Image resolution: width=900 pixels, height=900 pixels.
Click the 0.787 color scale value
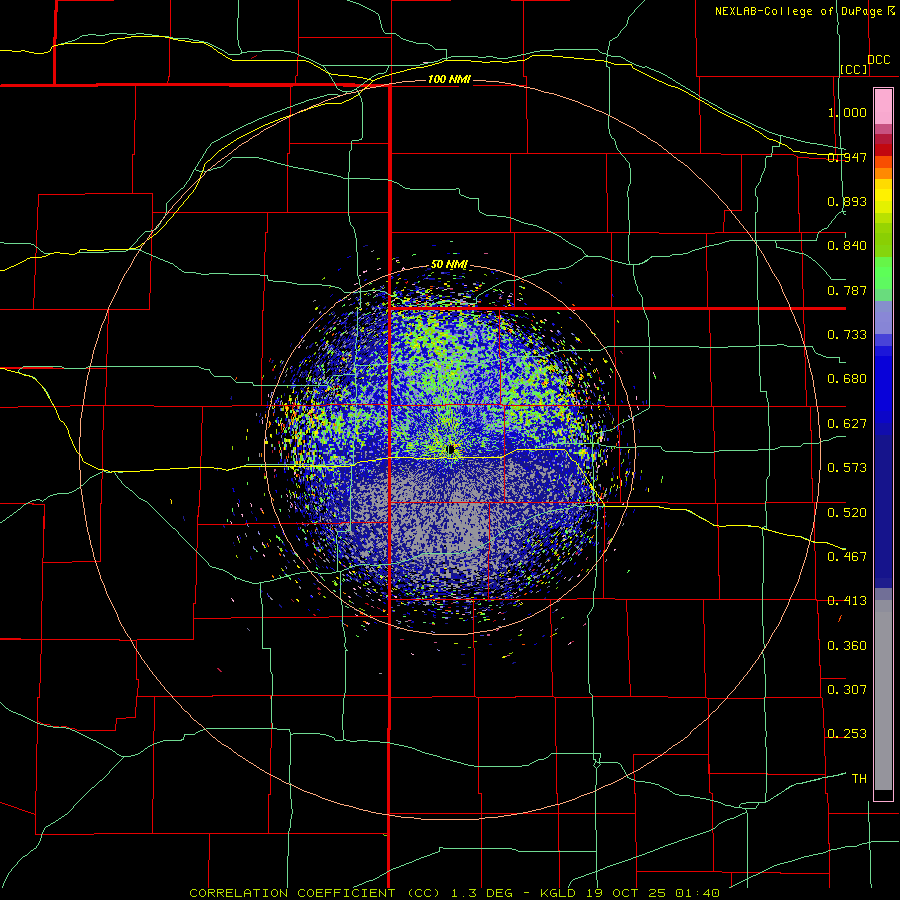point(847,290)
